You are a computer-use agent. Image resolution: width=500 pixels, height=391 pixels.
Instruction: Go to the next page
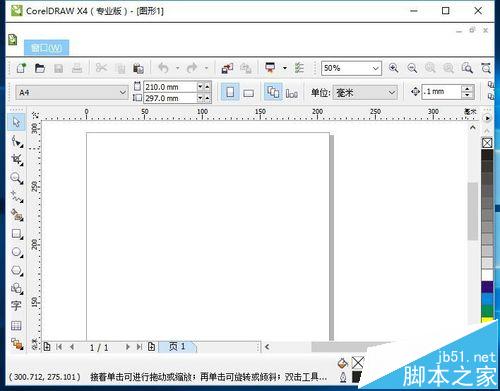point(127,347)
